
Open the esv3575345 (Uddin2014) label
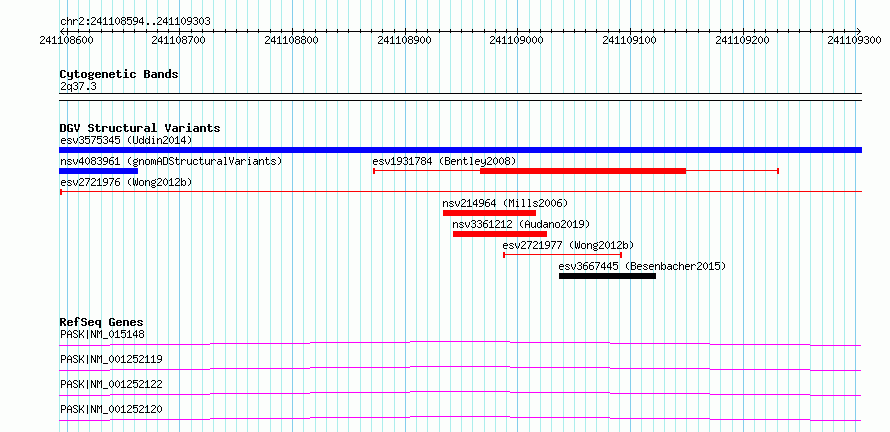pos(126,140)
